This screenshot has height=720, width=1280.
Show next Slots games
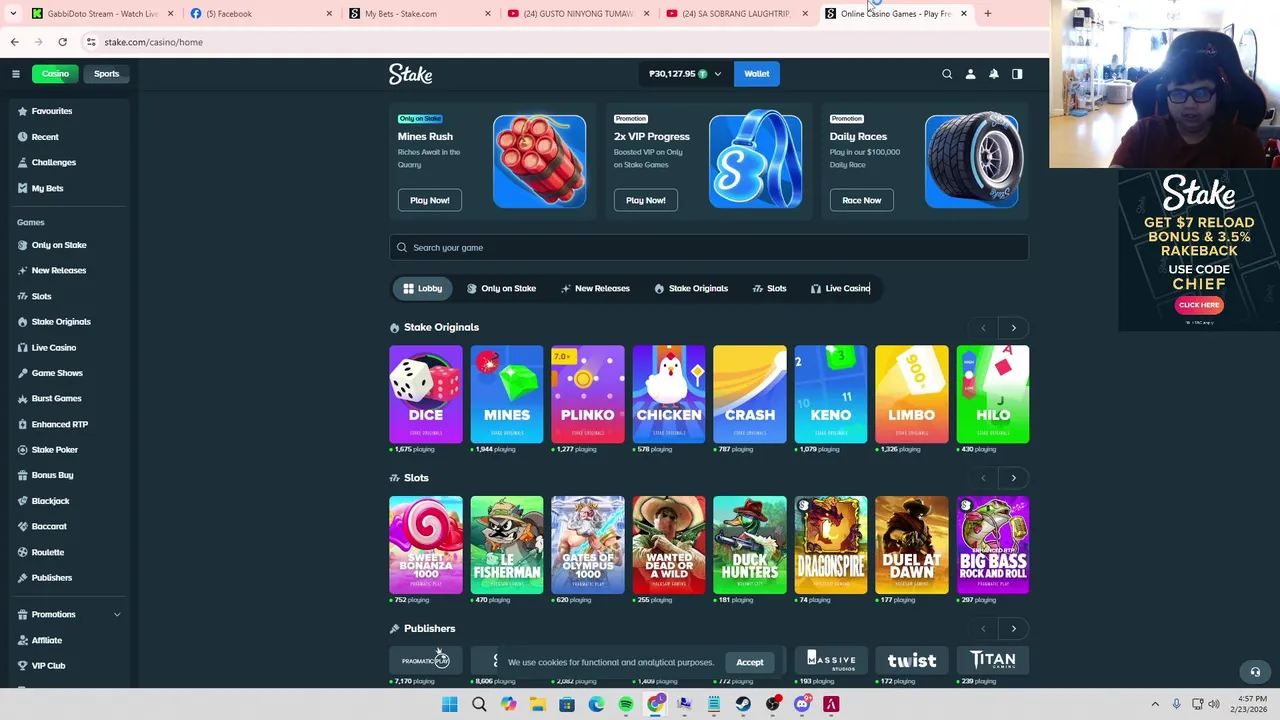point(1013,478)
